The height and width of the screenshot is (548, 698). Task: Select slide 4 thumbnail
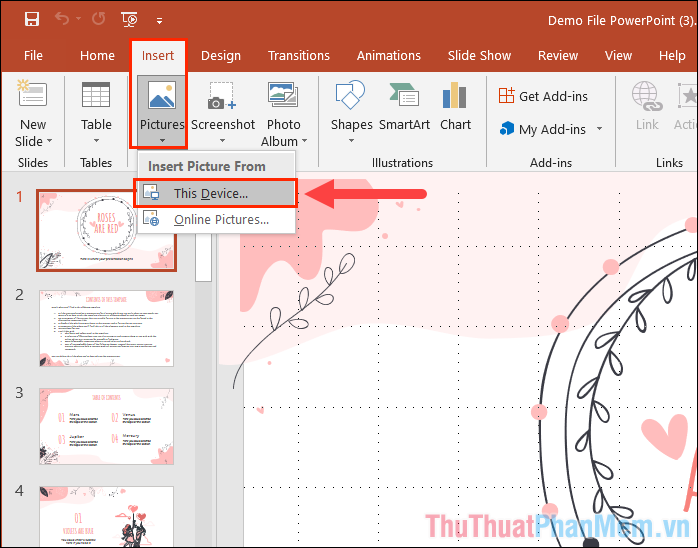(x=106, y=517)
